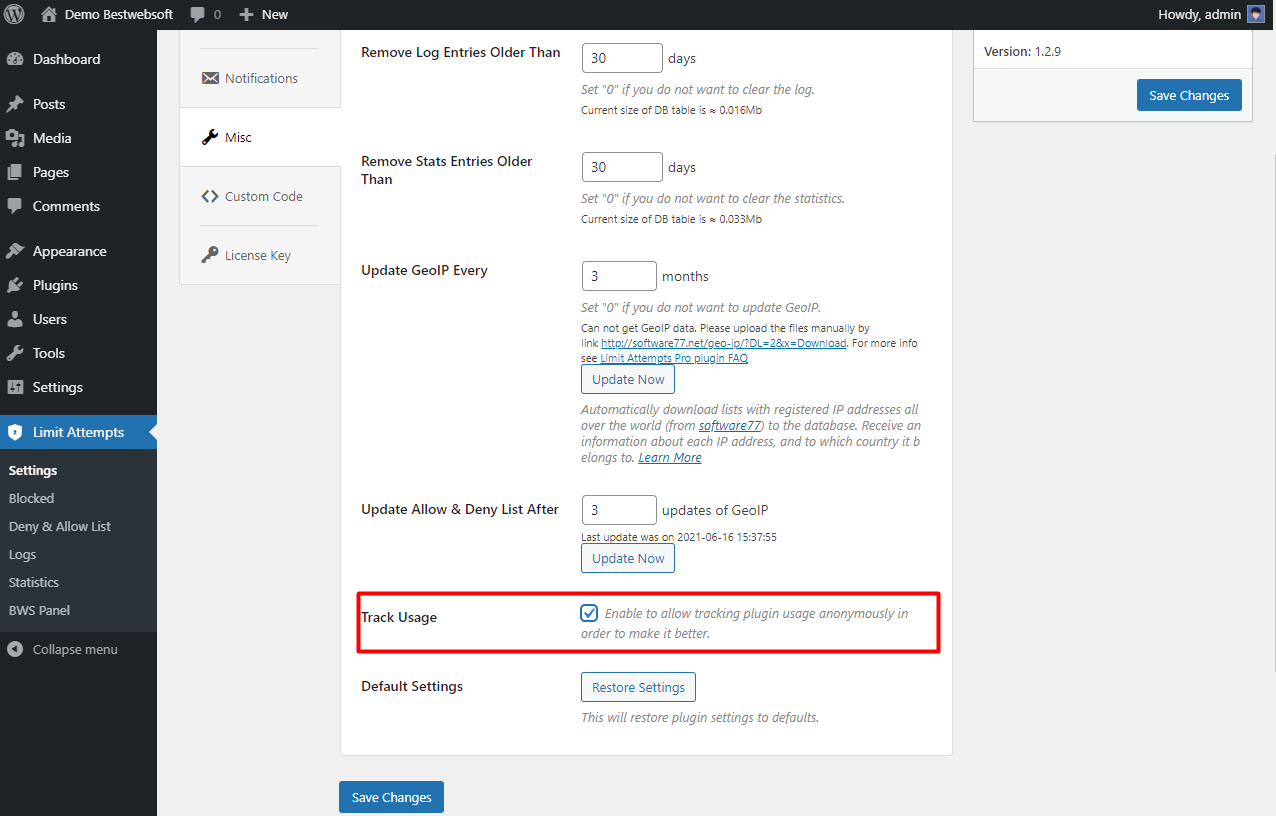Viewport: 1276px width, 816px height.
Task: Click the admin avatar thumbnail
Action: pos(1256,14)
